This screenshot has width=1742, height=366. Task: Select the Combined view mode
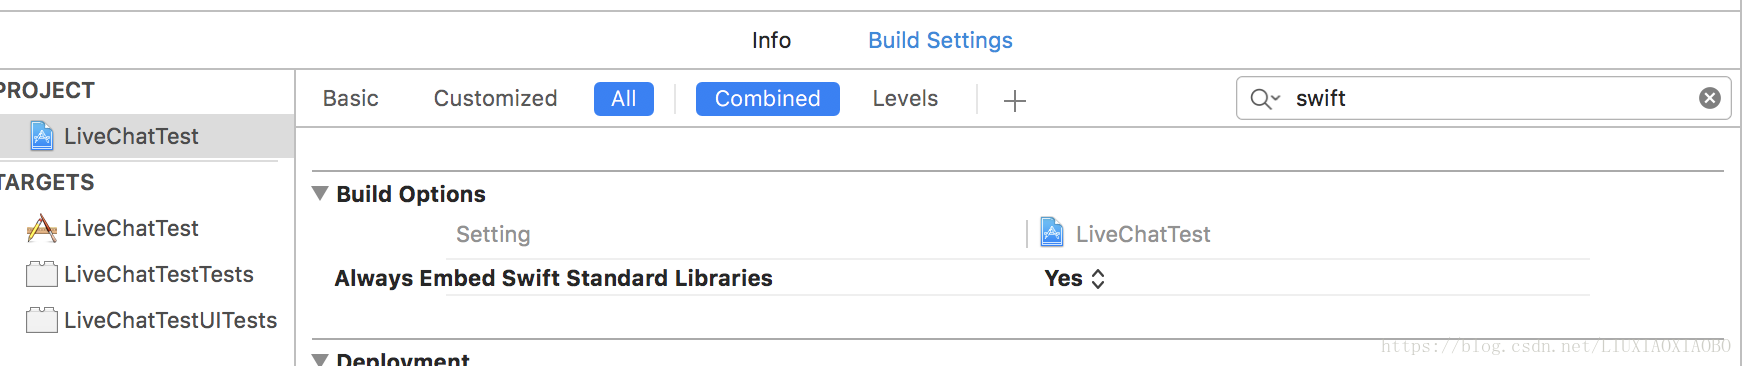pyautogui.click(x=768, y=99)
